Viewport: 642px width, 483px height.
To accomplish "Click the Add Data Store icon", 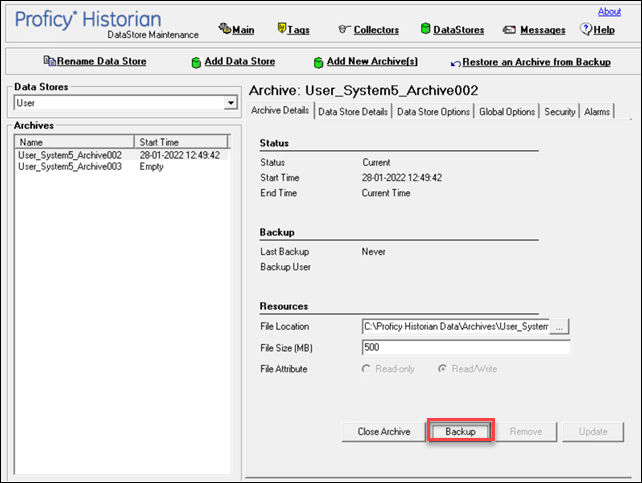I will point(196,63).
